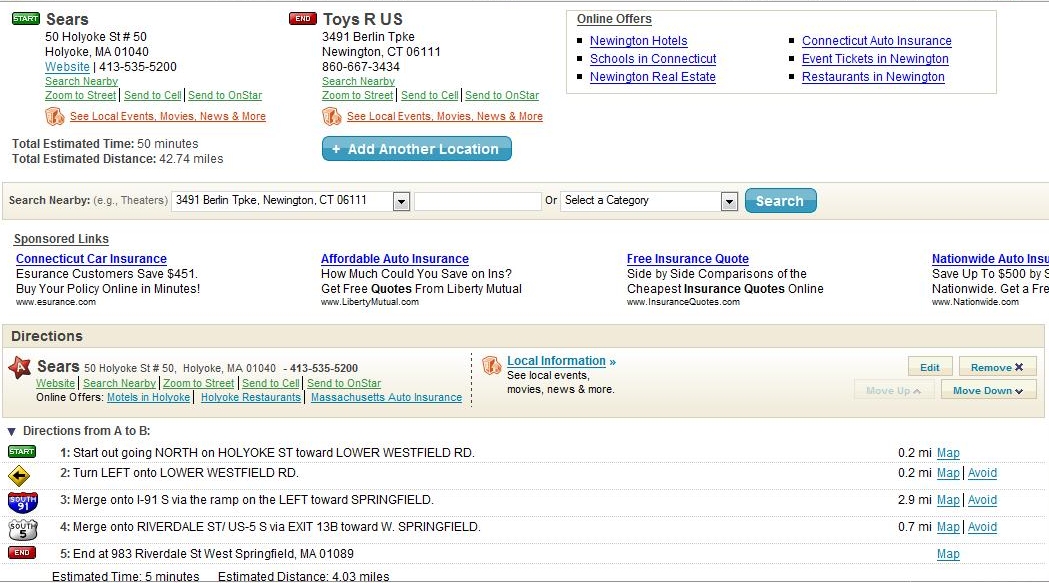Click the blue Search button

(x=780, y=201)
